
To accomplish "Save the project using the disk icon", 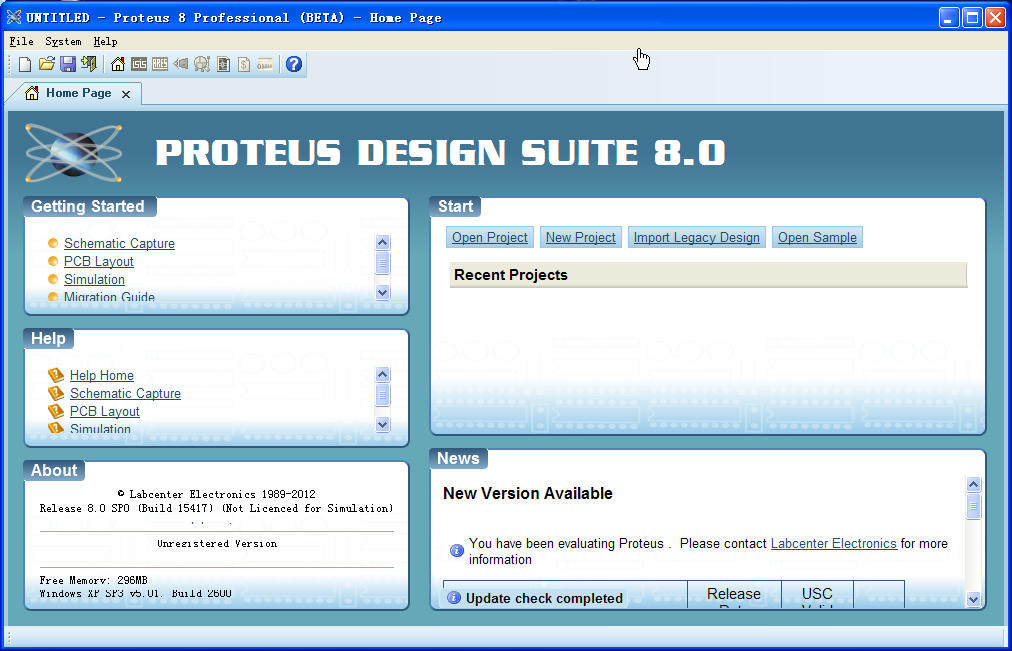I will pyautogui.click(x=68, y=63).
